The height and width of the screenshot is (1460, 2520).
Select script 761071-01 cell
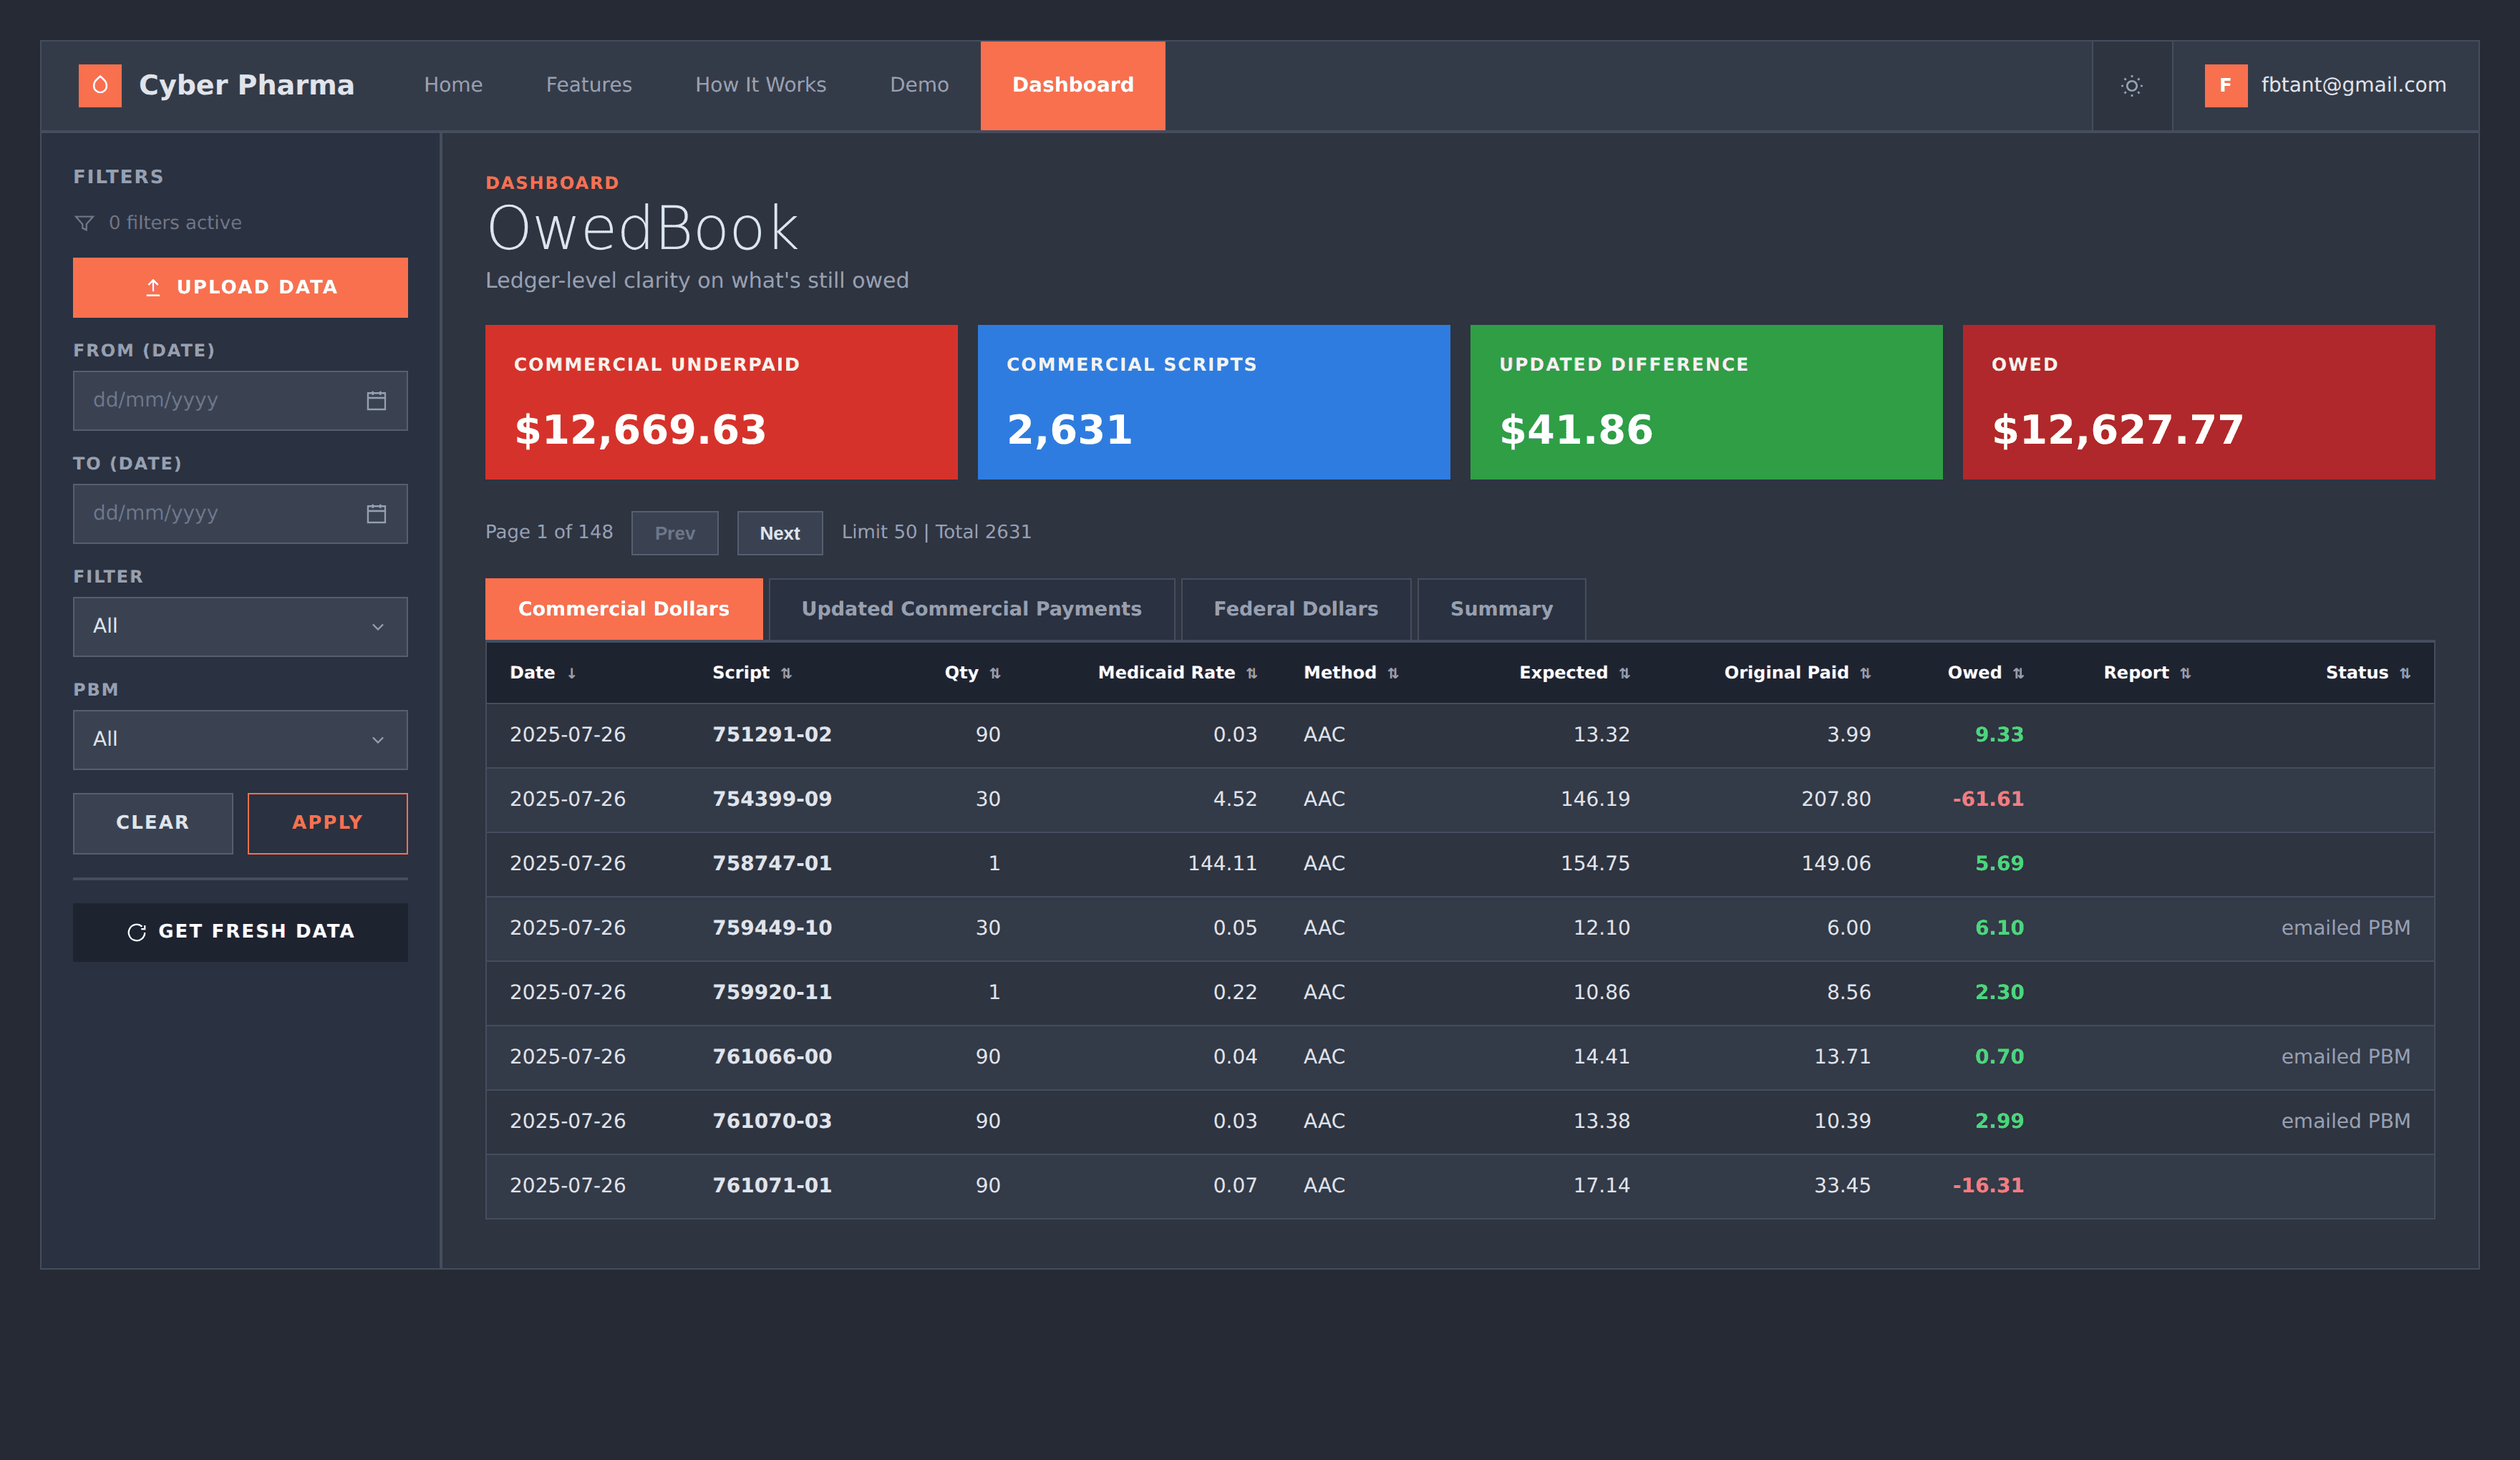772,1187
